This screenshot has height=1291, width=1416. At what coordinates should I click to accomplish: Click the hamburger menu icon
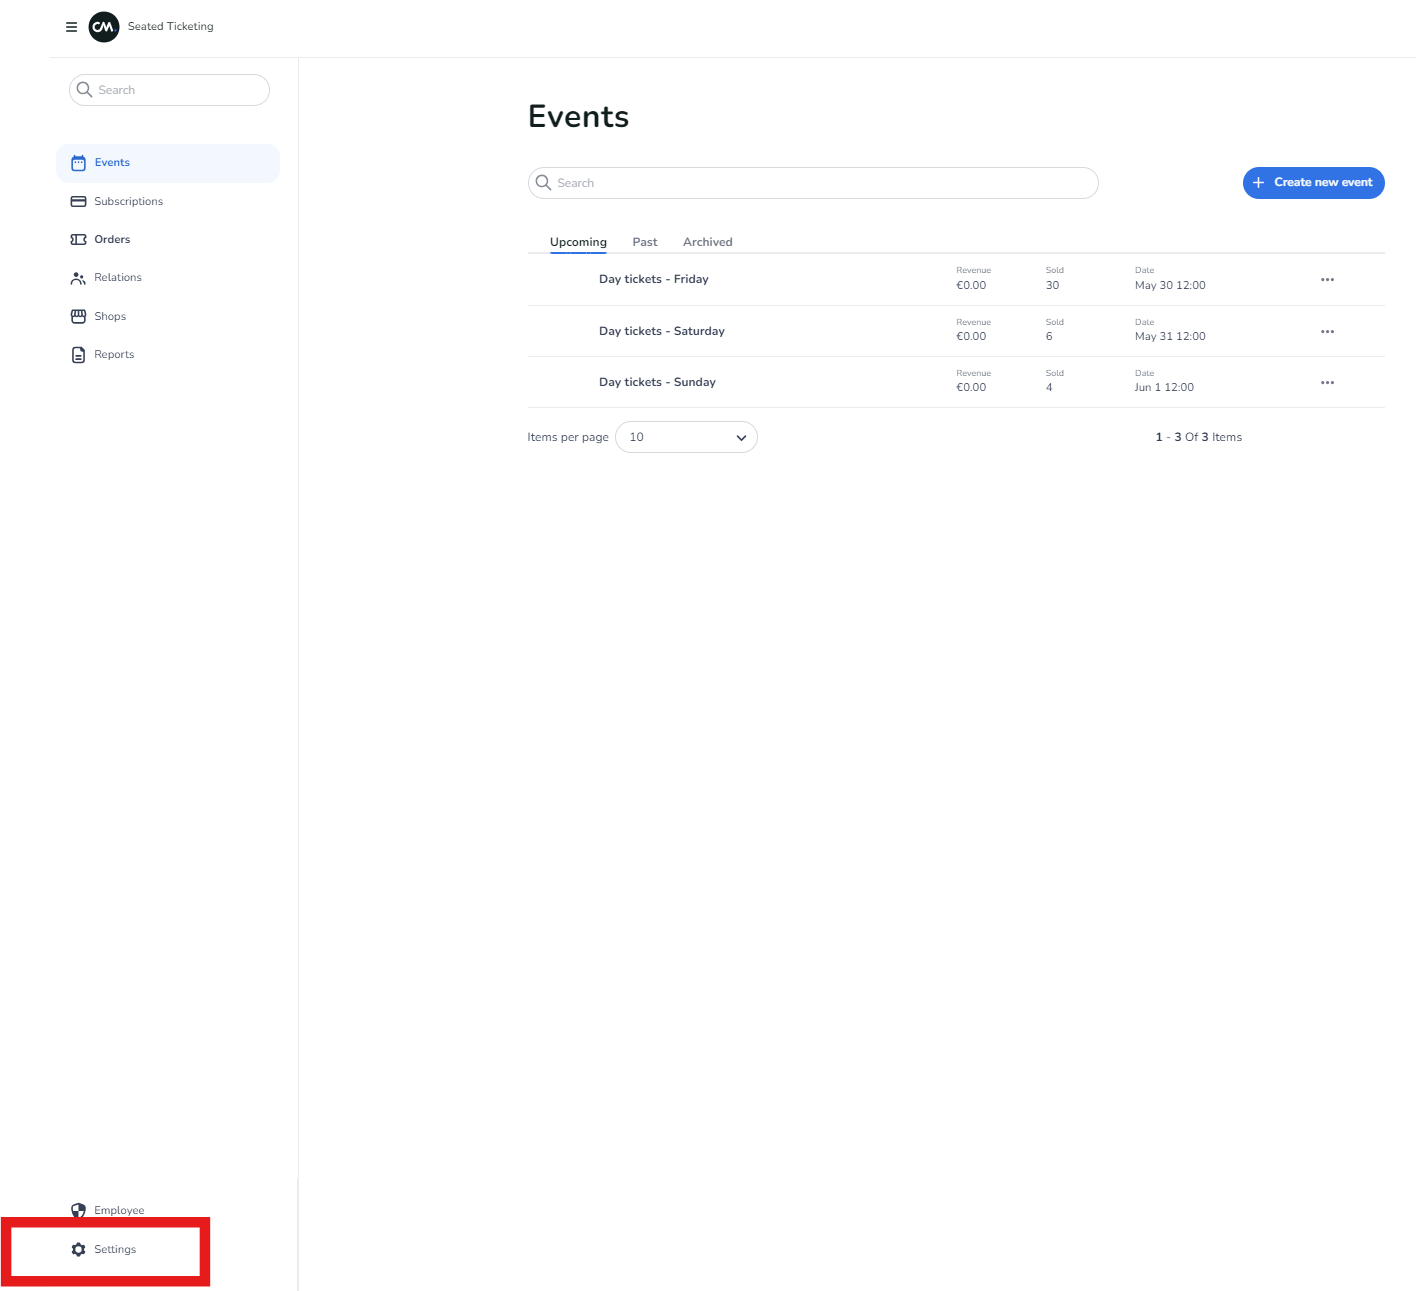[71, 27]
